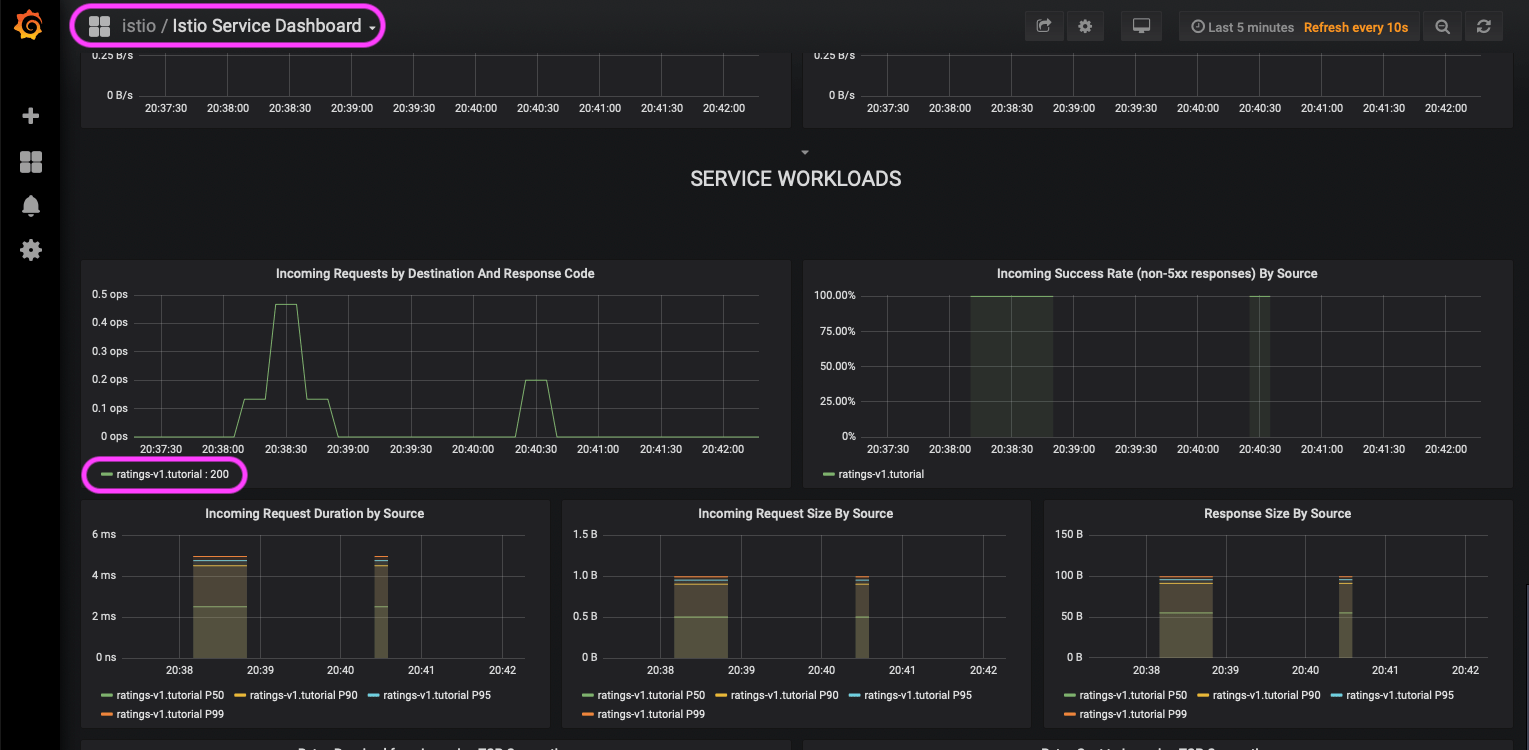Open Response Size By Source panel title menu
The width and height of the screenshot is (1529, 750).
[1277, 513]
